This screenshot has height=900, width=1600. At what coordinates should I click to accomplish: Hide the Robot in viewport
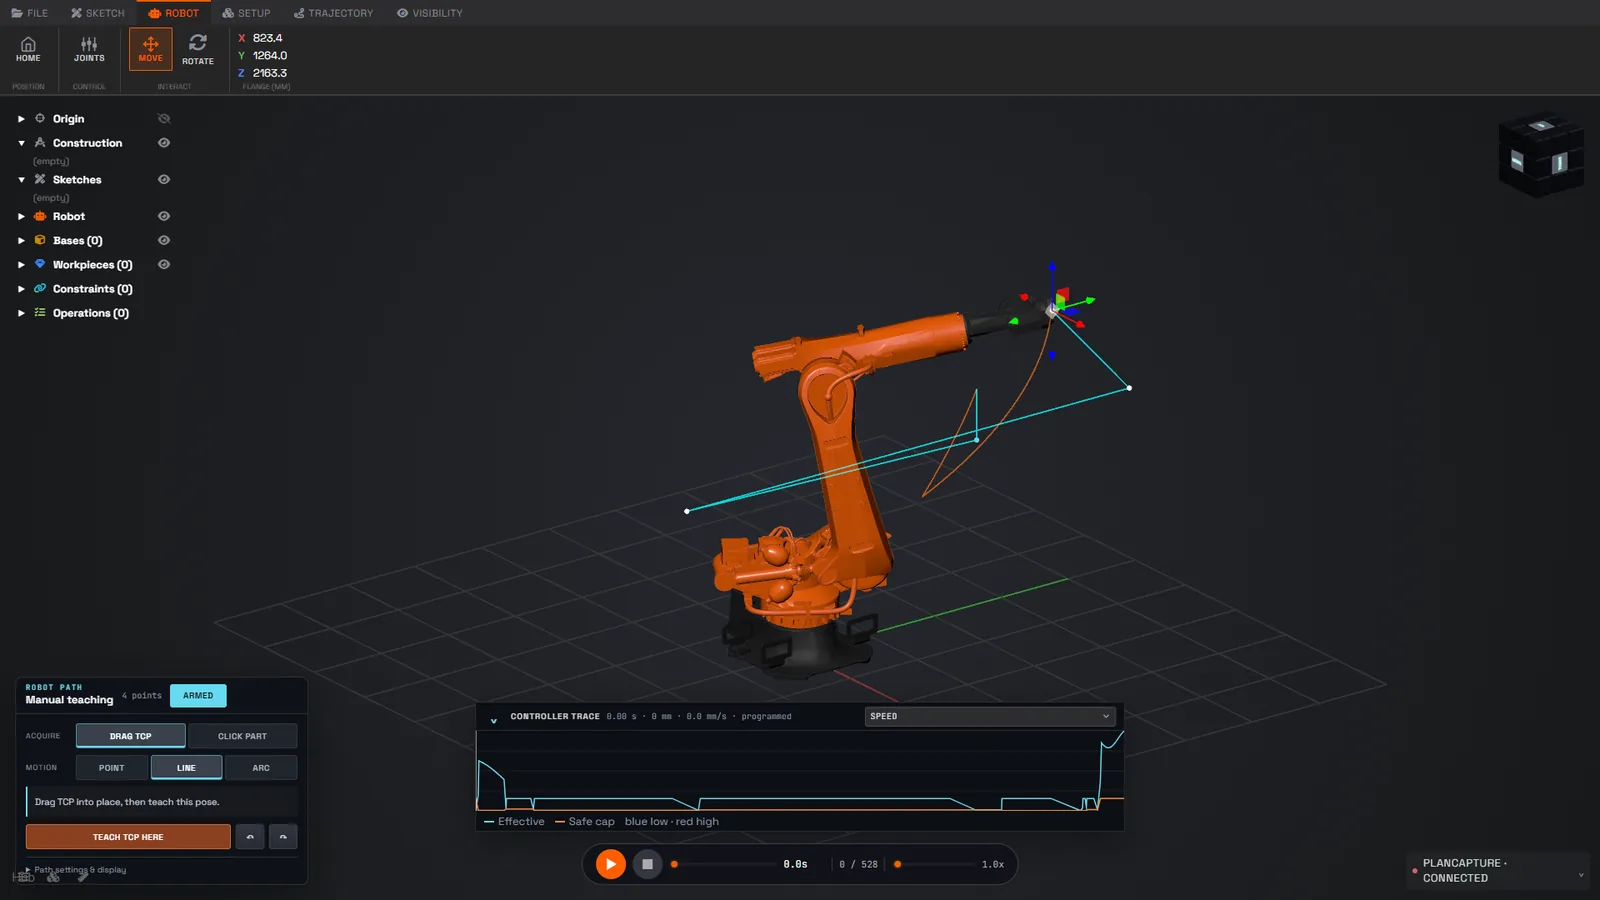tap(164, 216)
